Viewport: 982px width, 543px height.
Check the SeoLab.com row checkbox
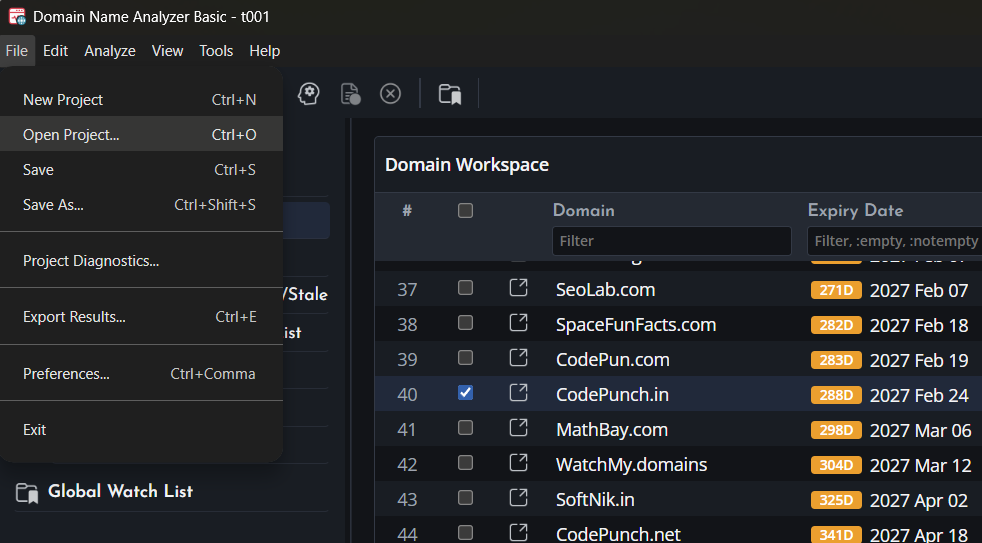point(465,287)
